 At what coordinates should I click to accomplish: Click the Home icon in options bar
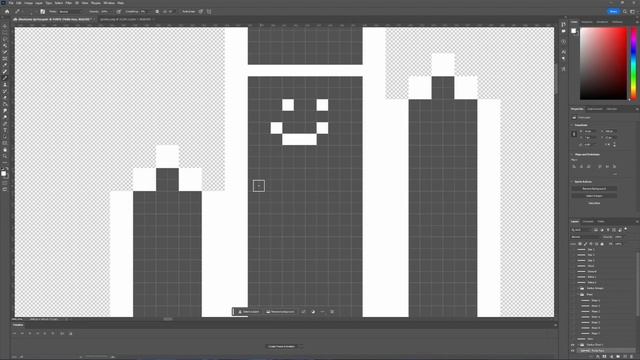click(x=7, y=11)
